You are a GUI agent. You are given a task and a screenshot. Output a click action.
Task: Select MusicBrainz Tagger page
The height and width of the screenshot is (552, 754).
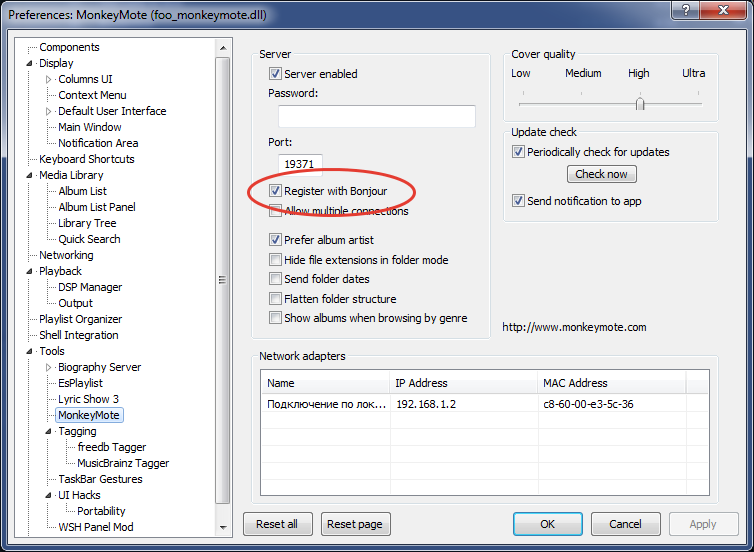click(x=123, y=463)
